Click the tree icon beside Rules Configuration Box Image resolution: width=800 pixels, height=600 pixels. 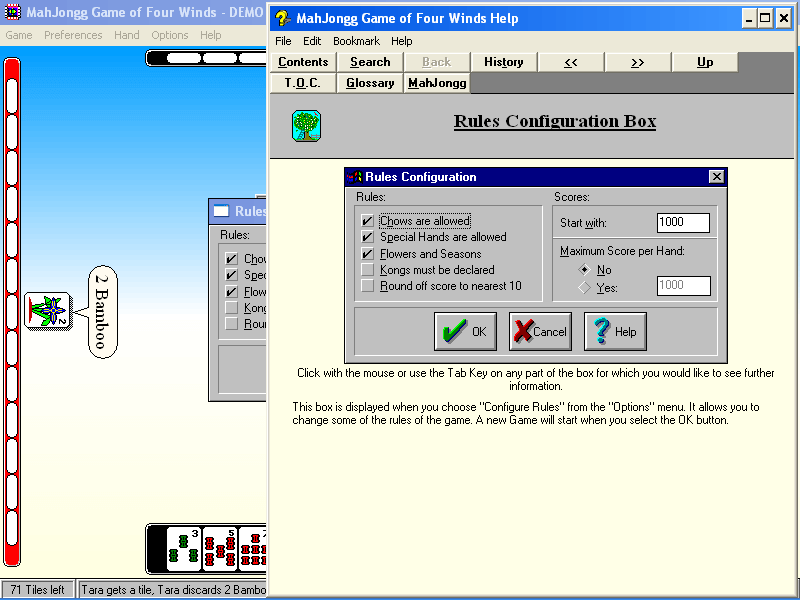(306, 126)
